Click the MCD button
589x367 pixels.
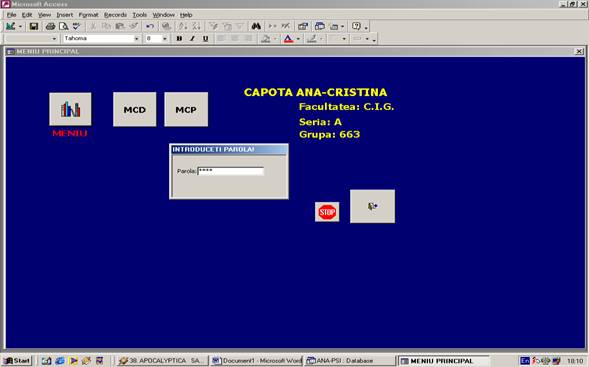pyautogui.click(x=134, y=110)
